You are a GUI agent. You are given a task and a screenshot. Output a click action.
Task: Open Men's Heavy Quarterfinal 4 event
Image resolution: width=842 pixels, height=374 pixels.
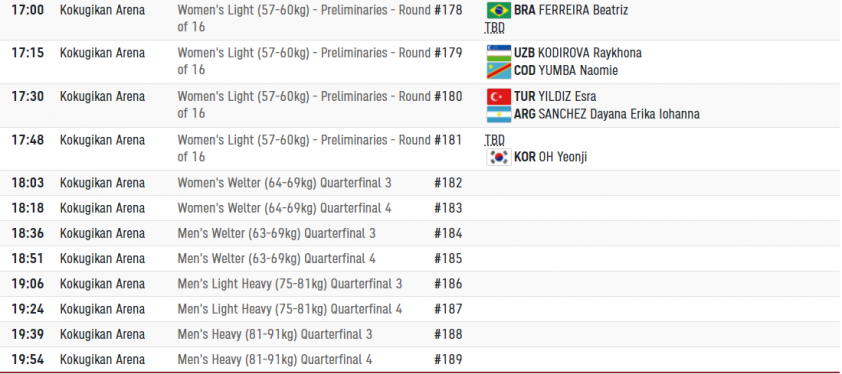point(275,359)
